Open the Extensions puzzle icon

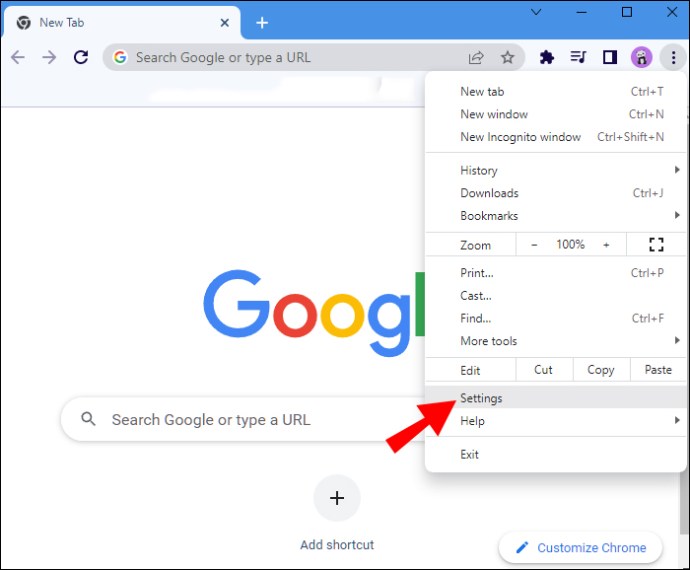coord(547,57)
